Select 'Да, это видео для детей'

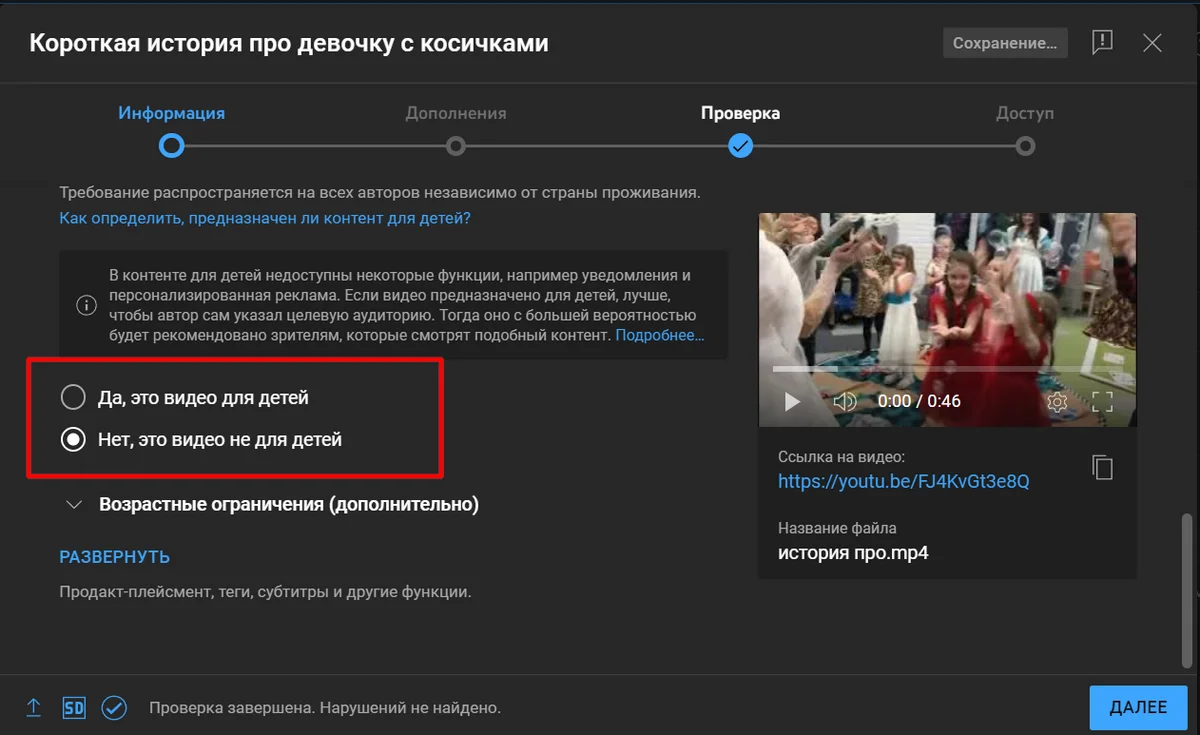coord(73,398)
